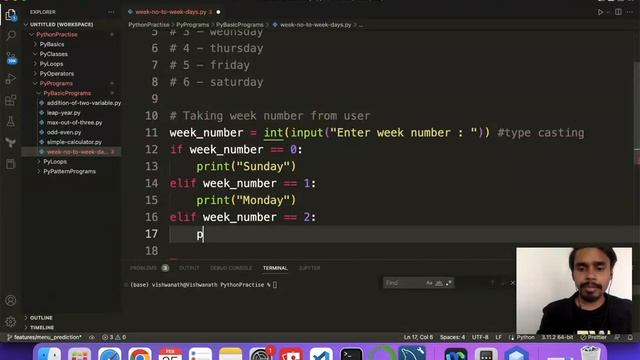The image size is (640, 360).
Task: Open Chrome from the dock
Action: coord(140,353)
